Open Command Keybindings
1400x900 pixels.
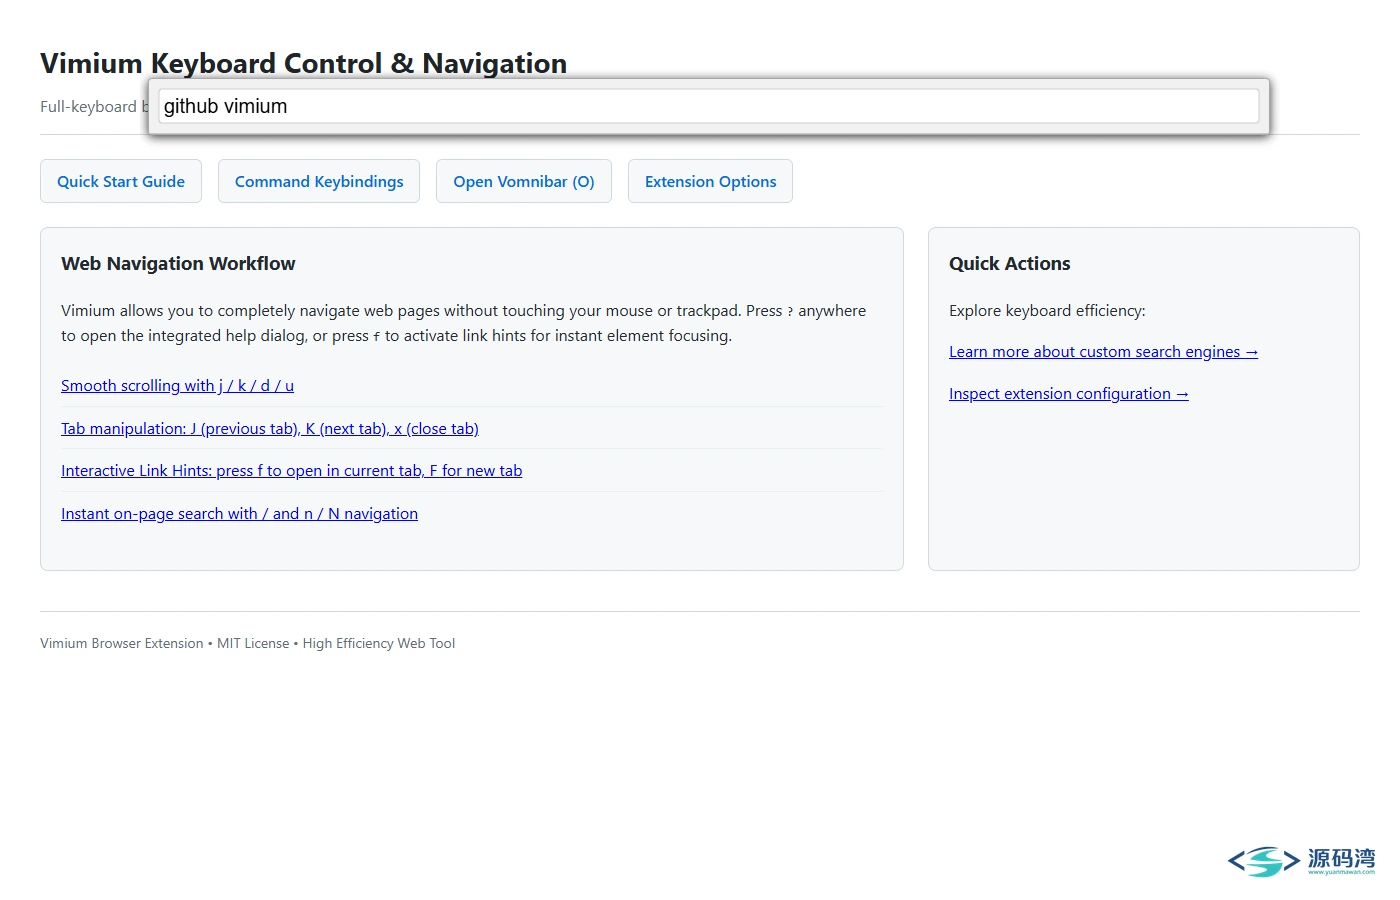pyautogui.click(x=319, y=181)
